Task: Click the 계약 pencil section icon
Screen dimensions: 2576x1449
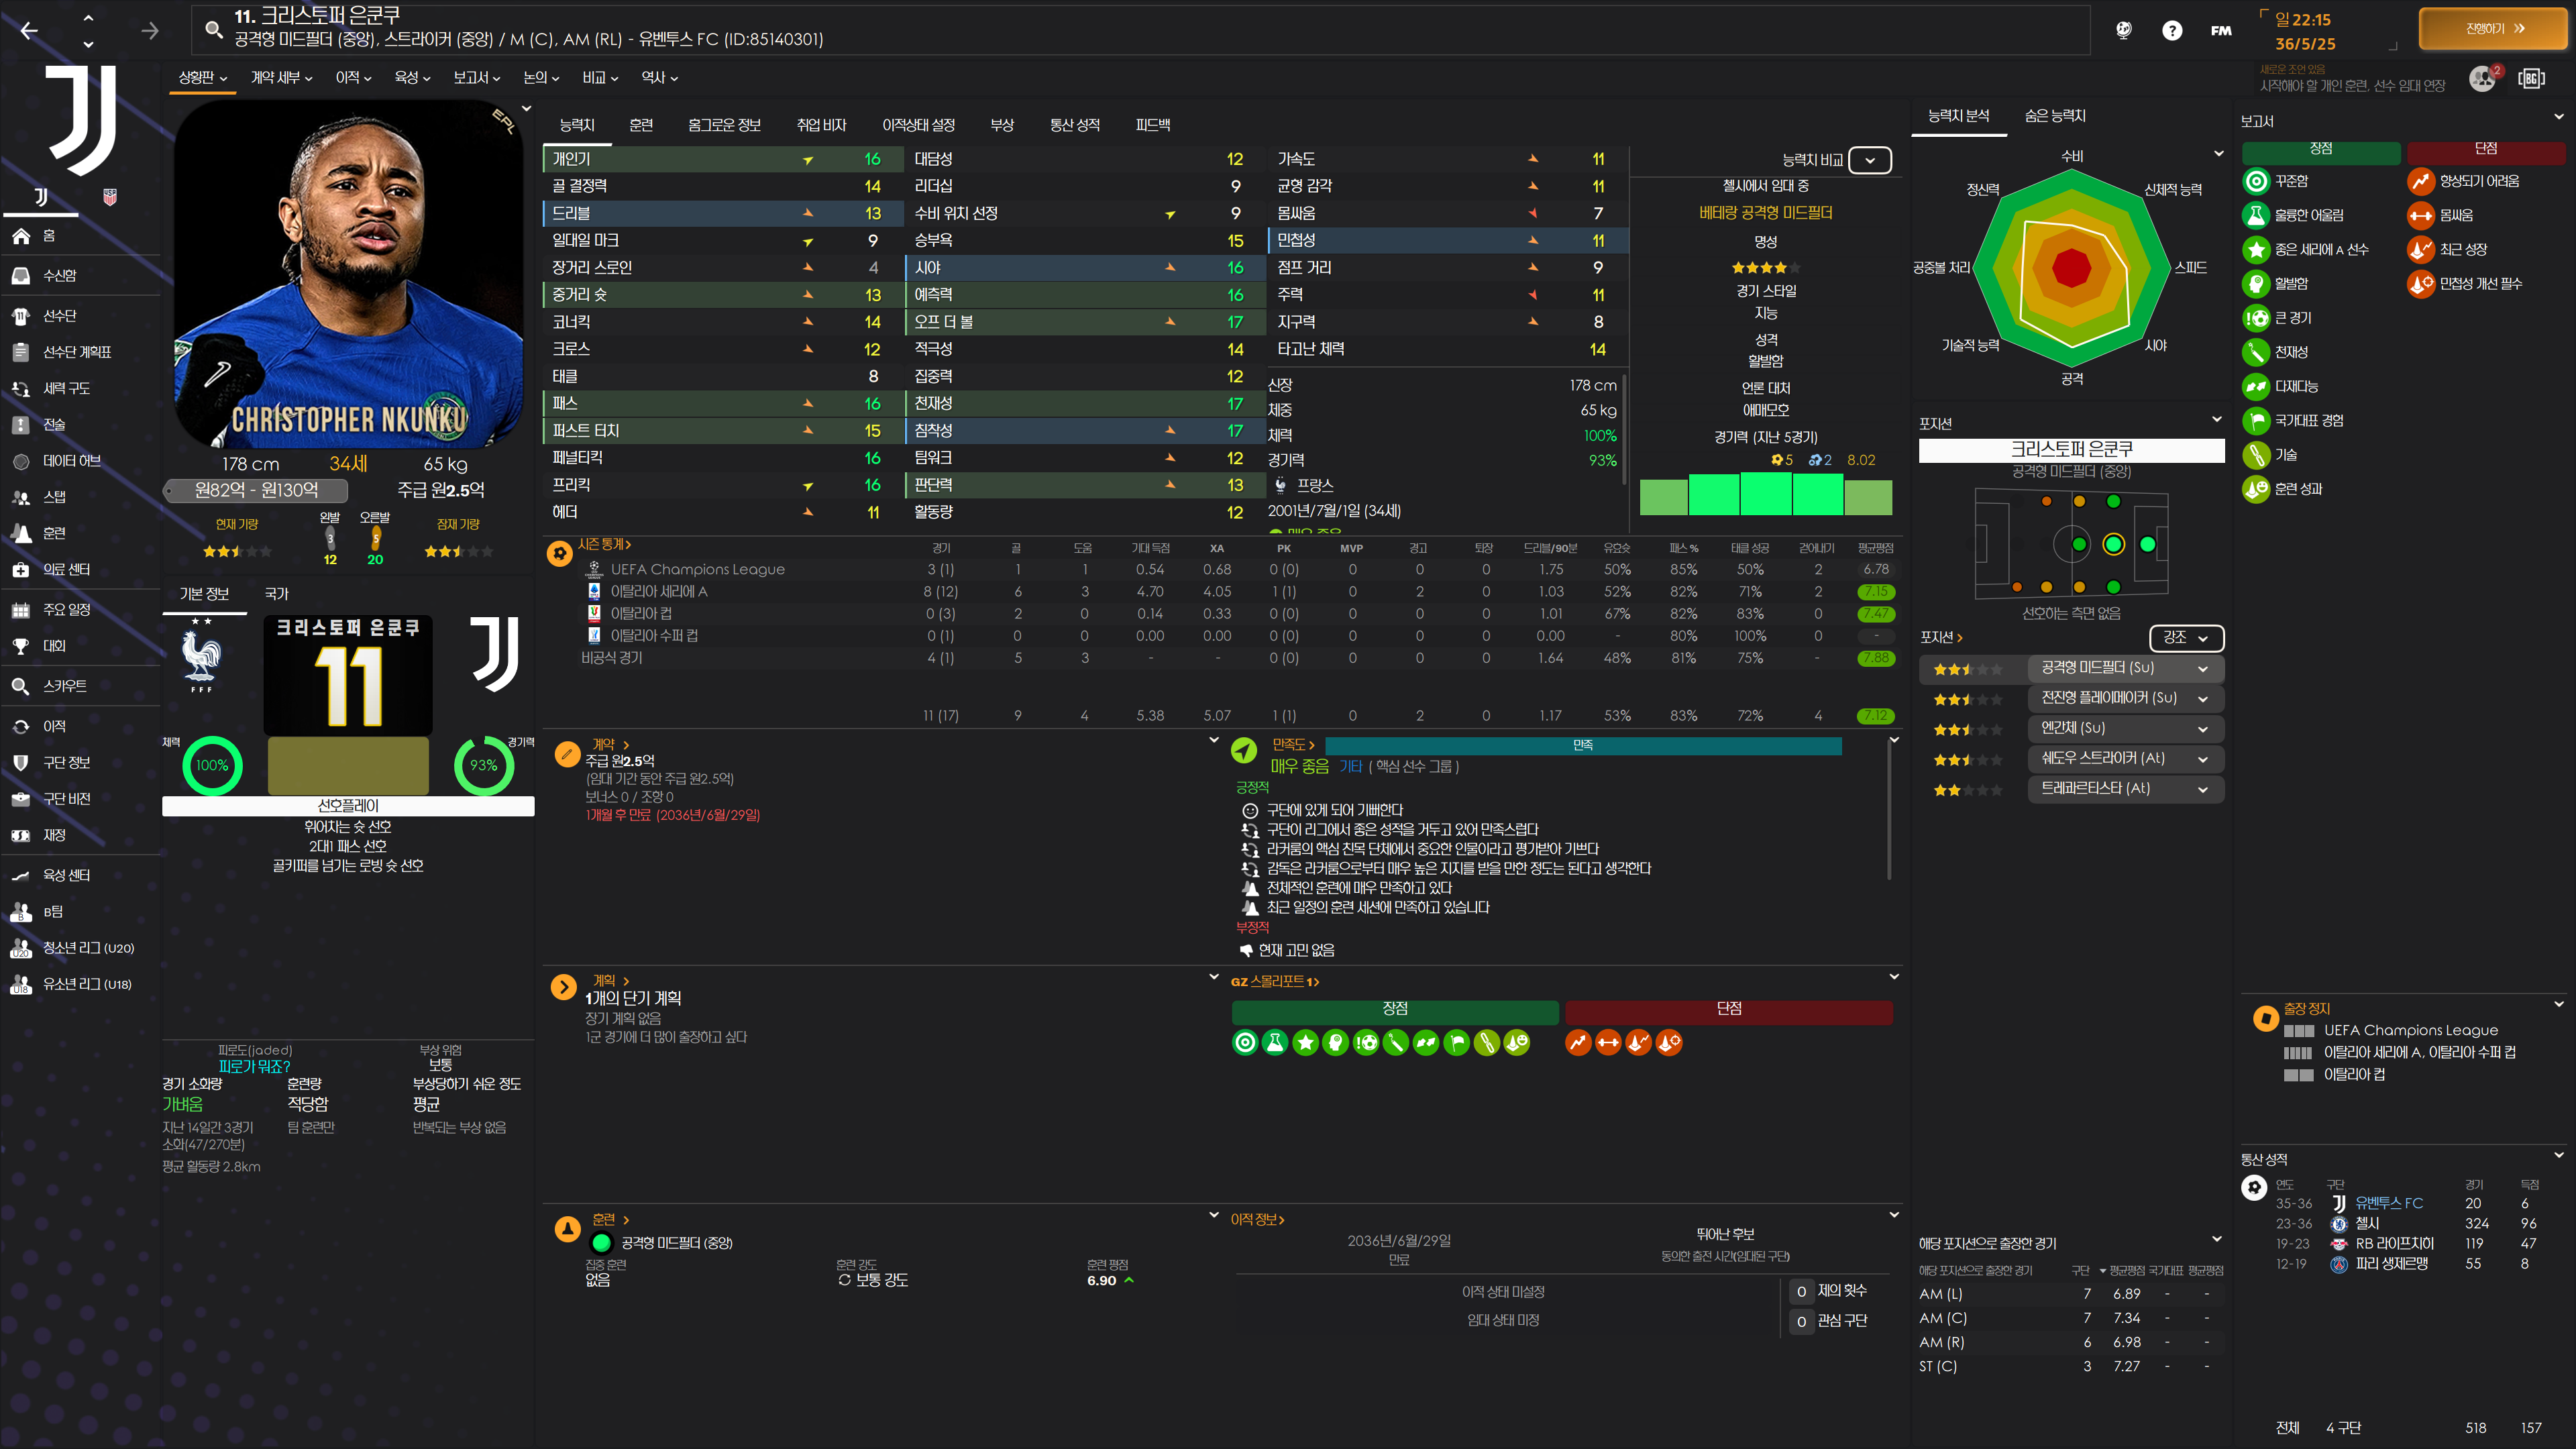Action: tap(567, 753)
